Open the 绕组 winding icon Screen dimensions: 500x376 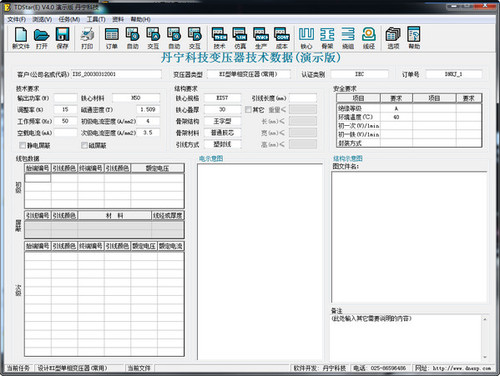[348, 38]
